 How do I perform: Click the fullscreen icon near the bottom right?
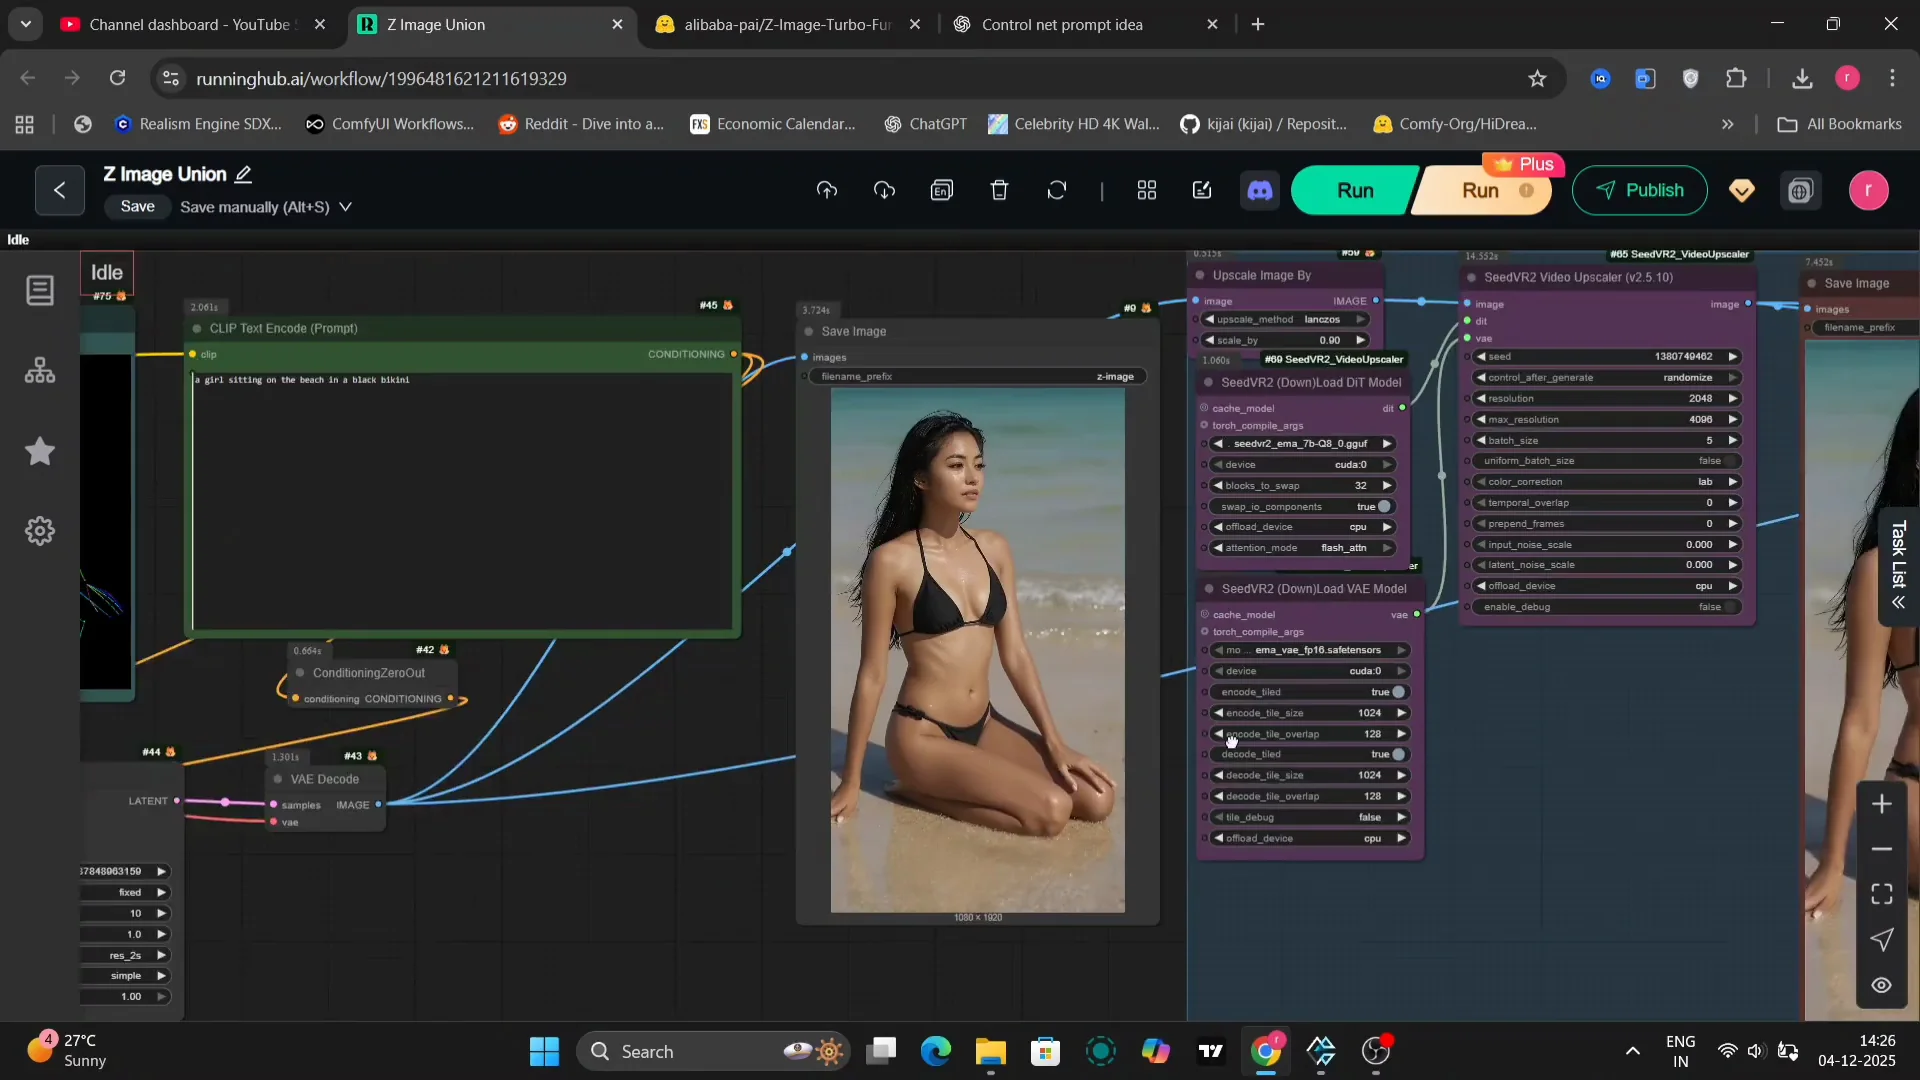[1882, 894]
